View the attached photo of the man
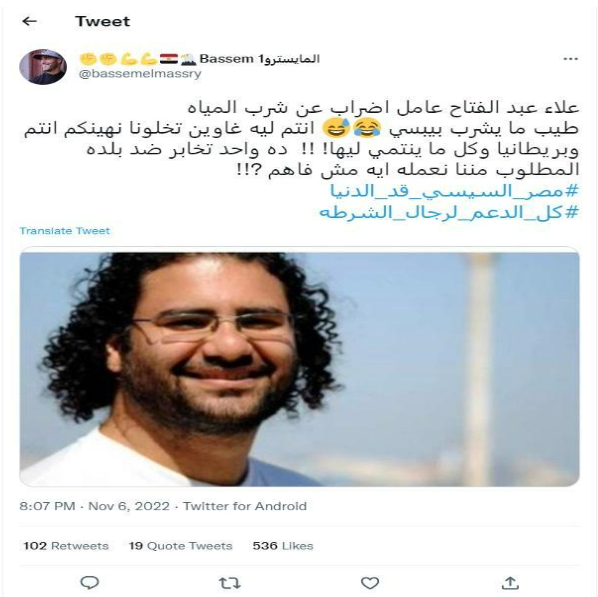Viewport: 598px width, 597px height. coord(299,367)
